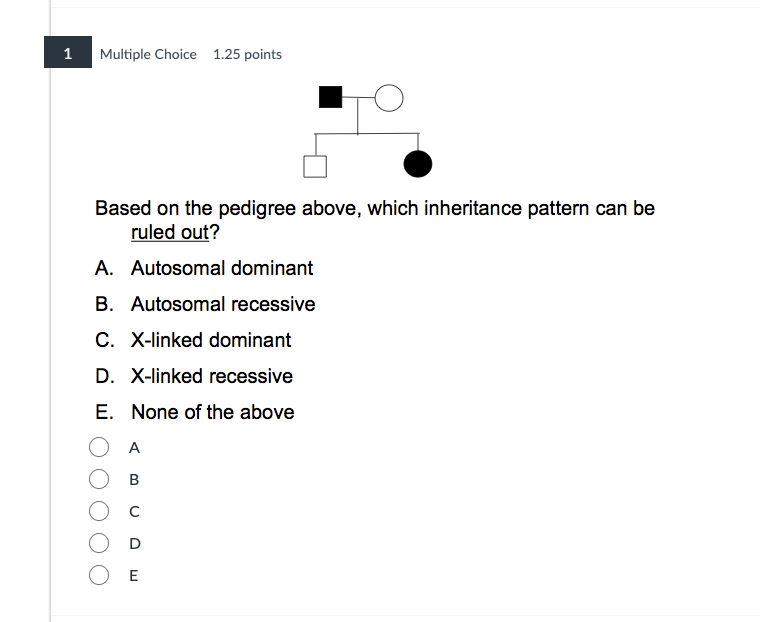Click the "Based on the pedigree above" question text
Image resolution: width=760 pixels, height=622 pixels.
(x=230, y=208)
